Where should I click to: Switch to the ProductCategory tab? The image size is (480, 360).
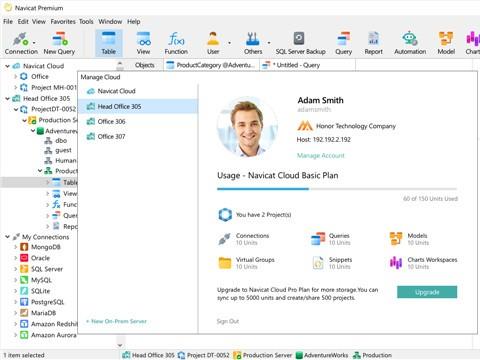[211, 65]
